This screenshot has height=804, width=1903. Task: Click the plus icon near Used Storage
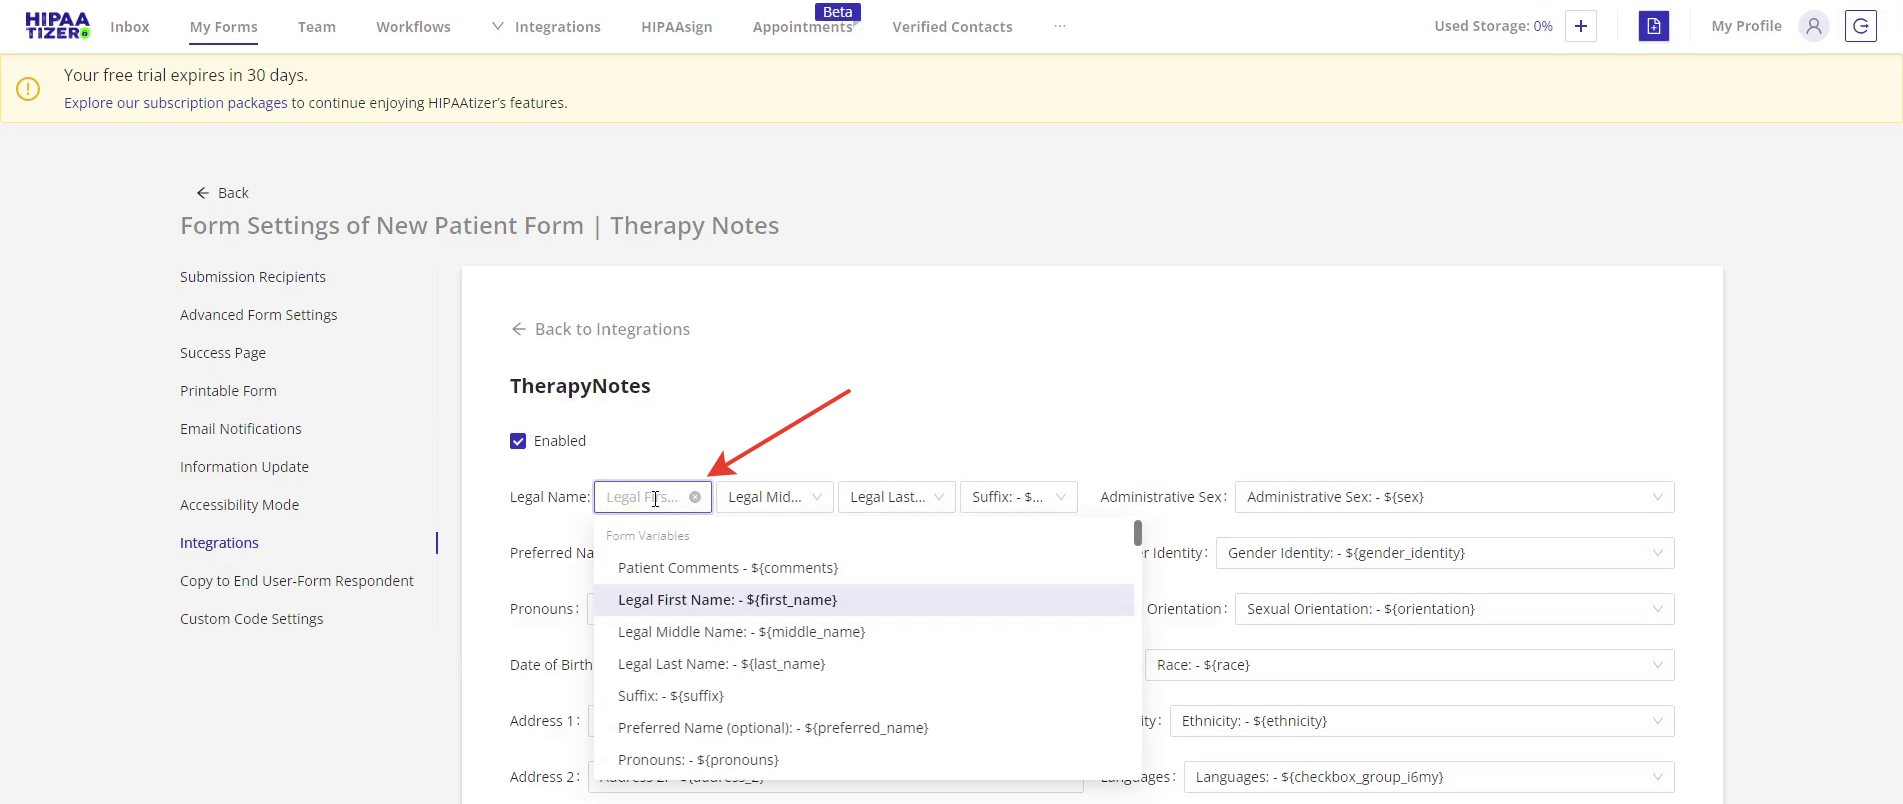1580,26
